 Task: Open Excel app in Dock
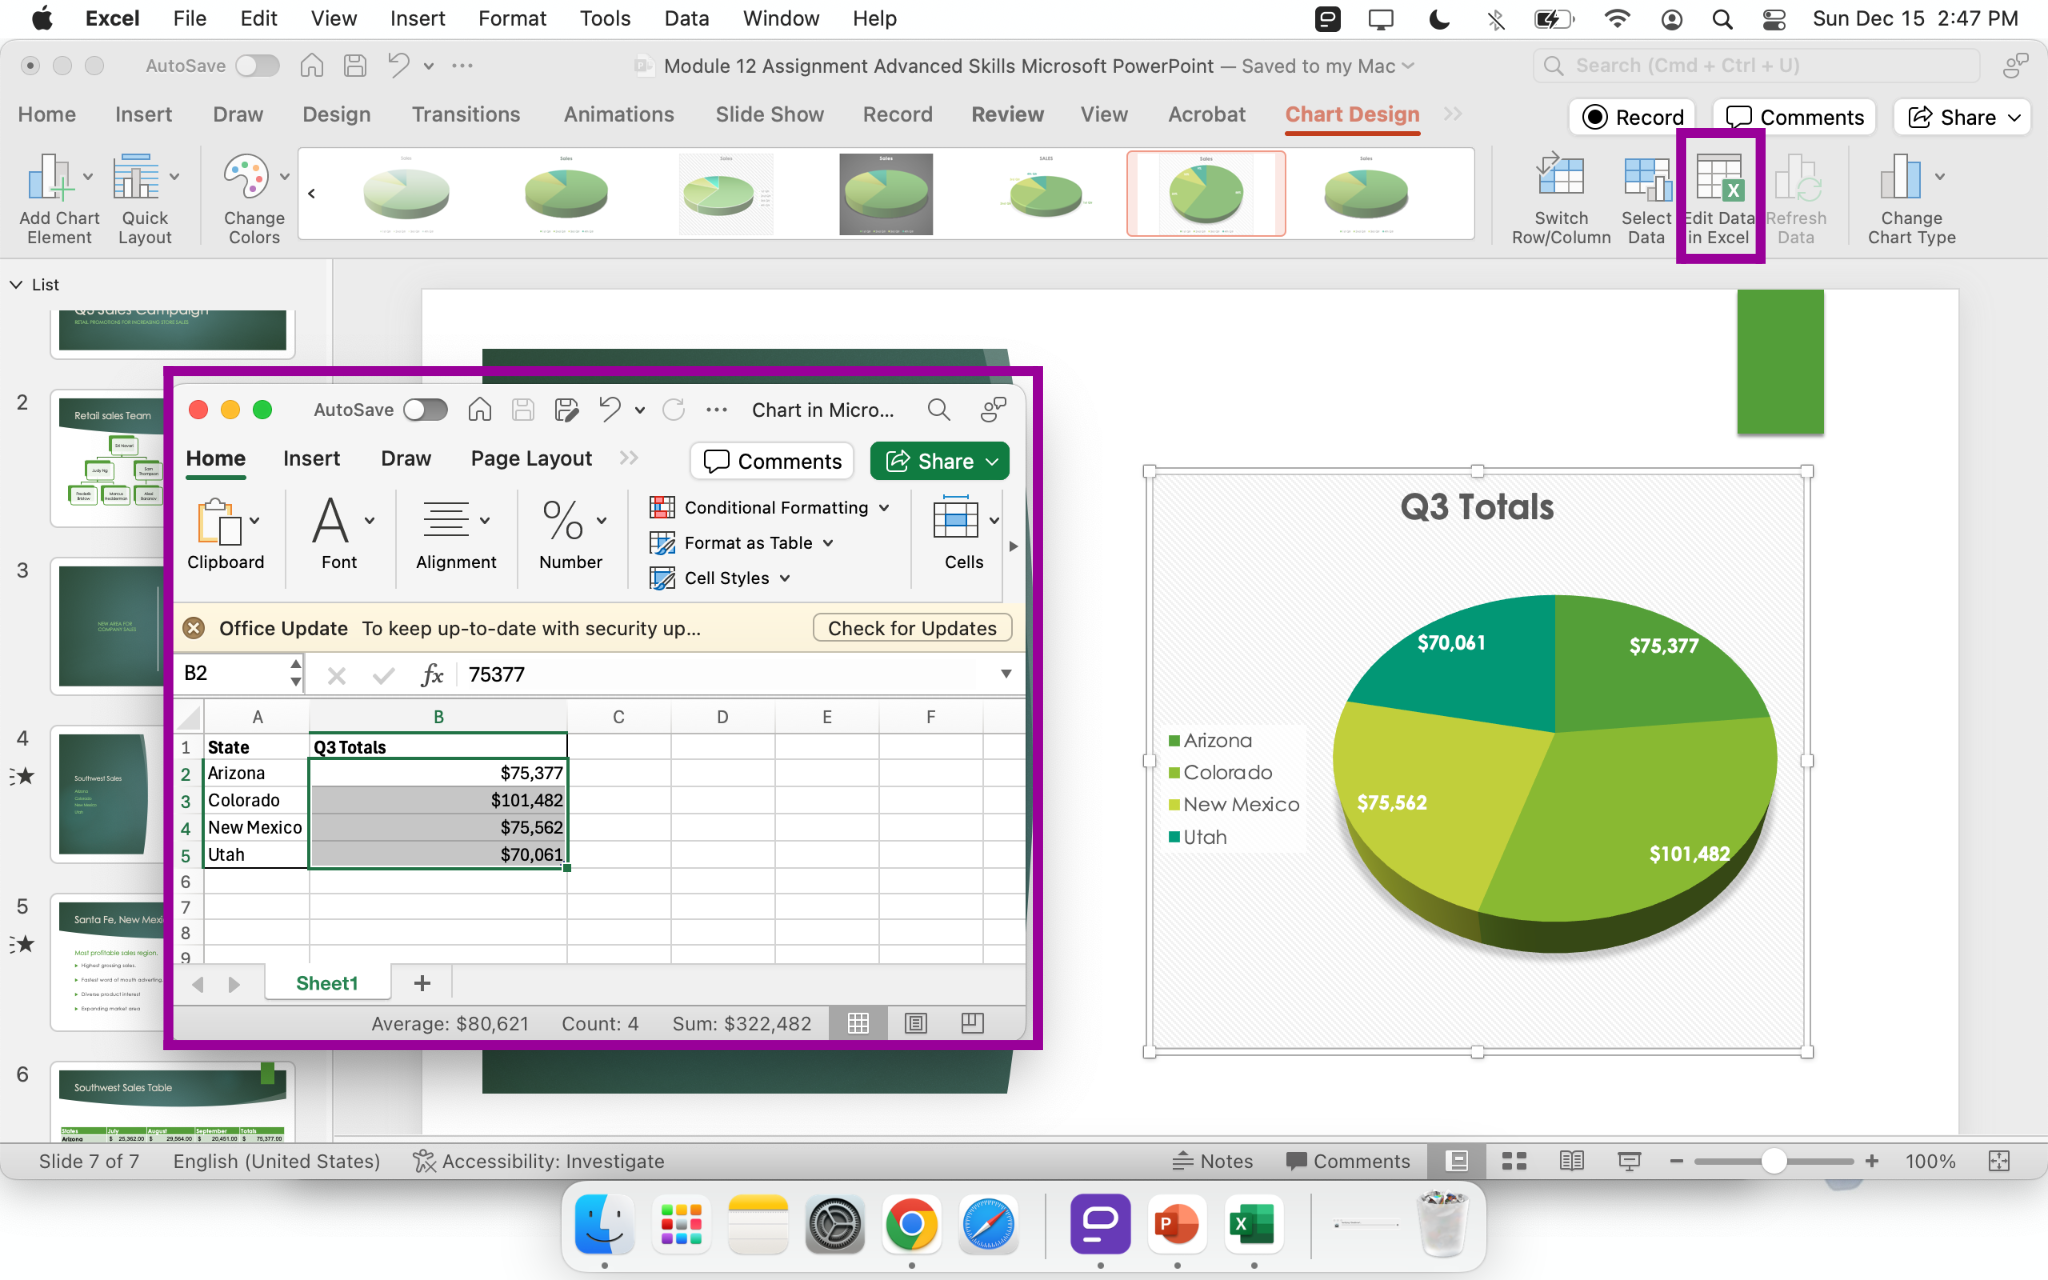pos(1254,1224)
